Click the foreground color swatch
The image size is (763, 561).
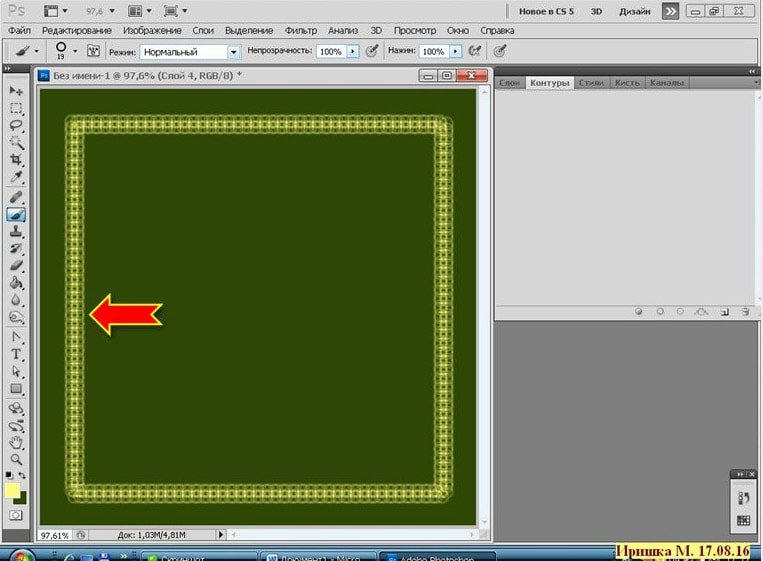coord(12,491)
